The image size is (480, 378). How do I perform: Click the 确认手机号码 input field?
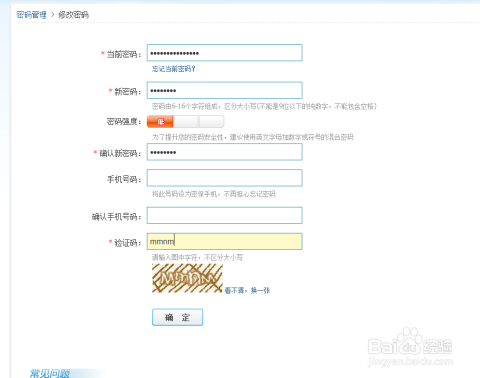point(224,215)
